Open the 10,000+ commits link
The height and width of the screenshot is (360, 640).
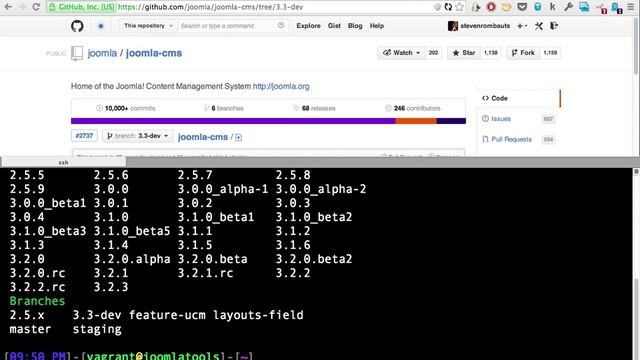(x=126, y=108)
